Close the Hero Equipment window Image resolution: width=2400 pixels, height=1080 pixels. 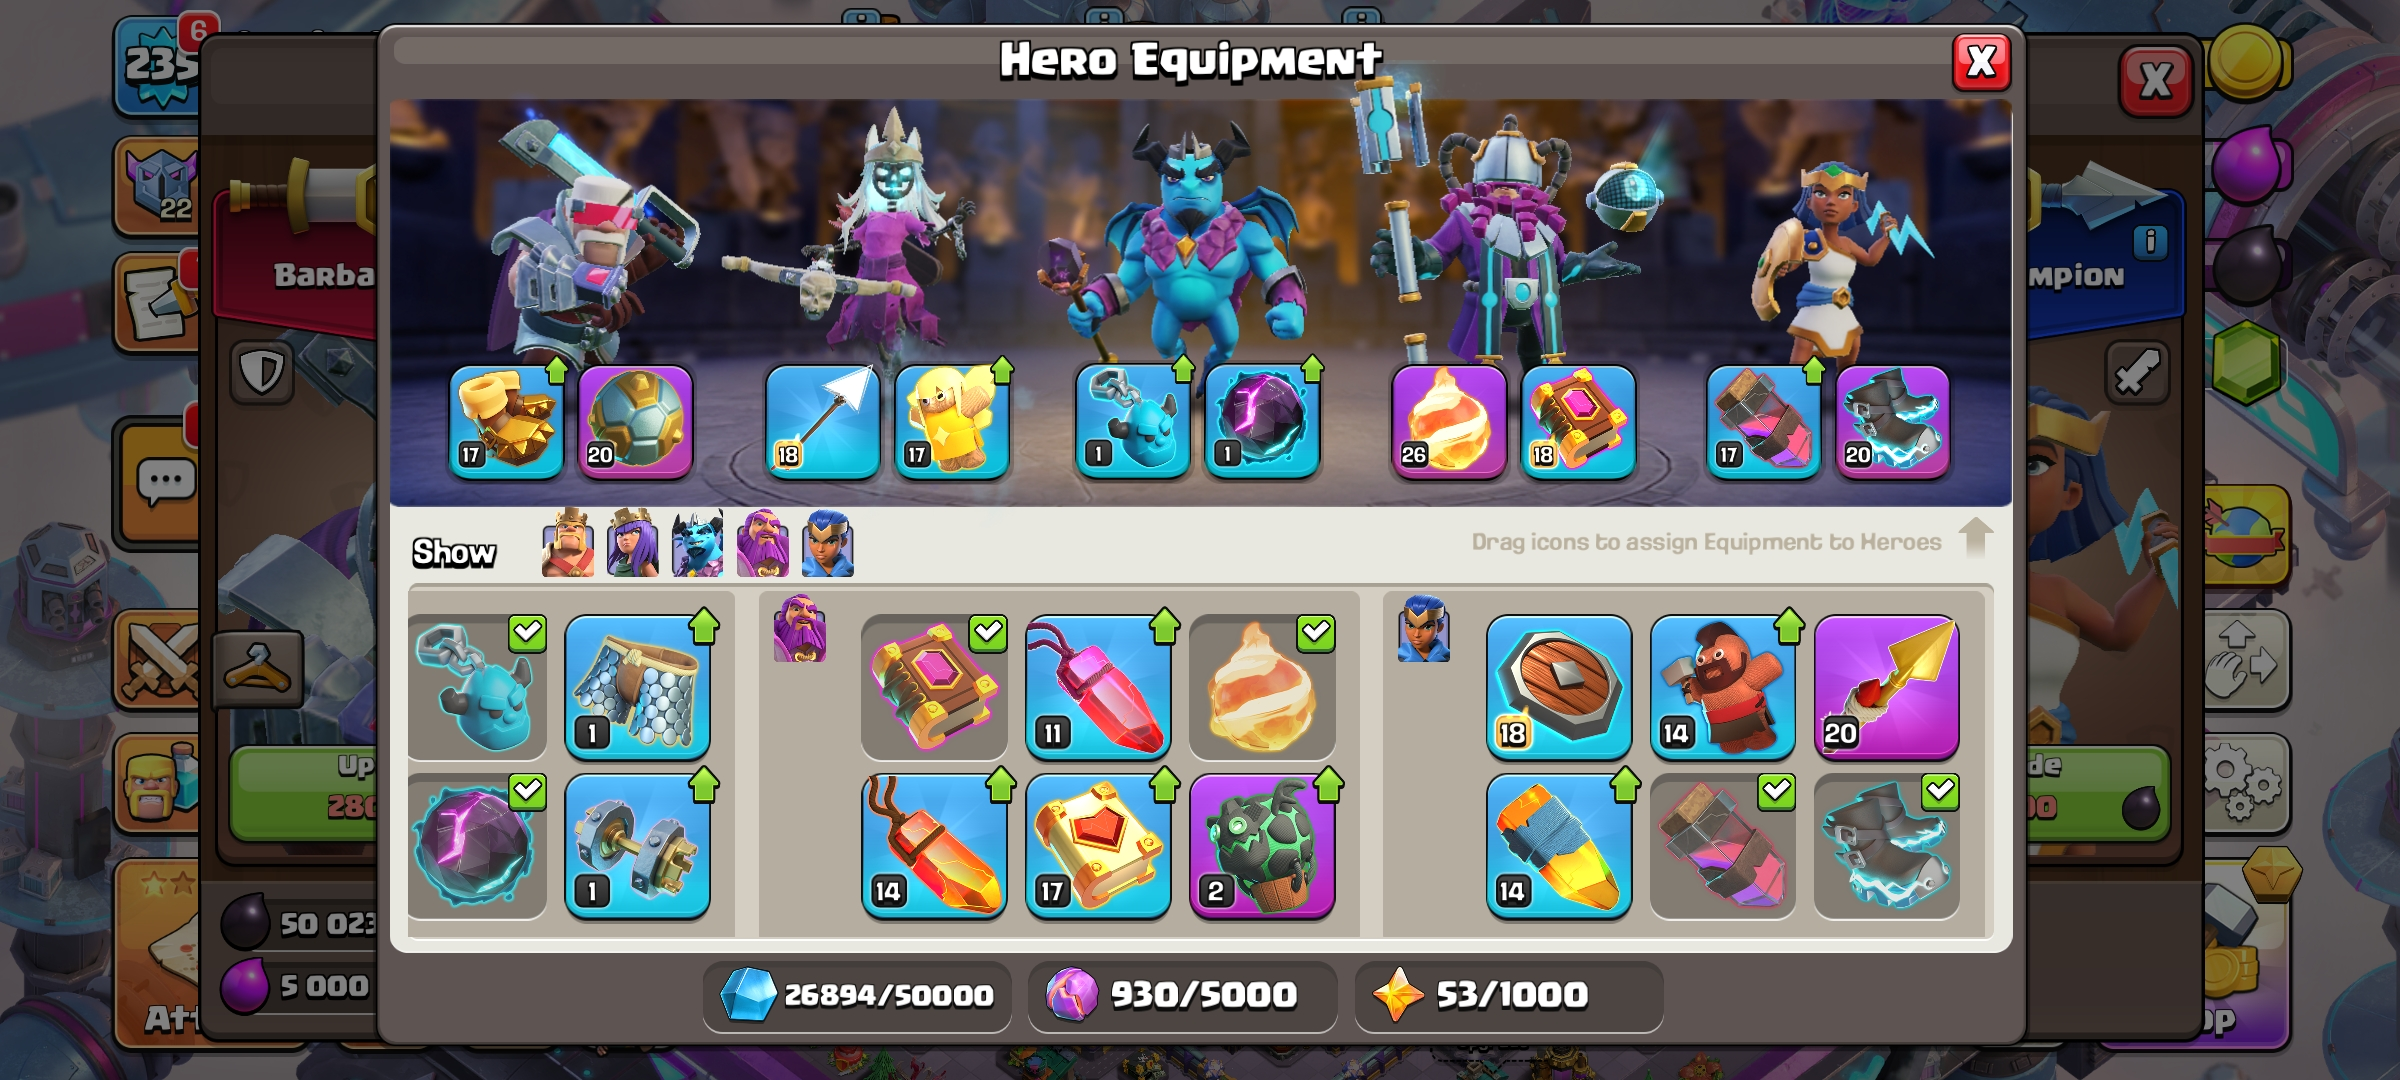[x=1981, y=62]
